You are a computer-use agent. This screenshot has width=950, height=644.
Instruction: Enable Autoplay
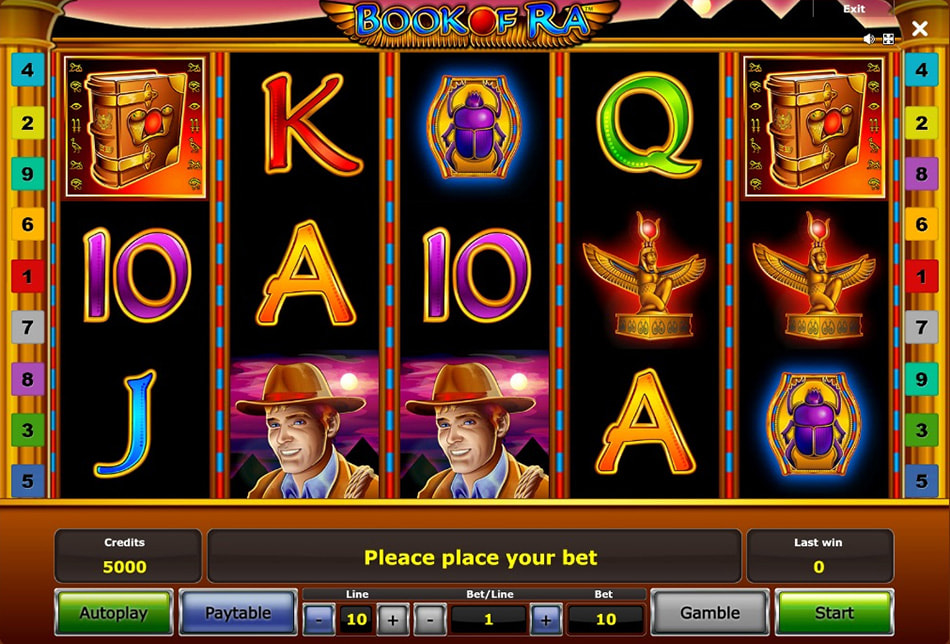114,612
